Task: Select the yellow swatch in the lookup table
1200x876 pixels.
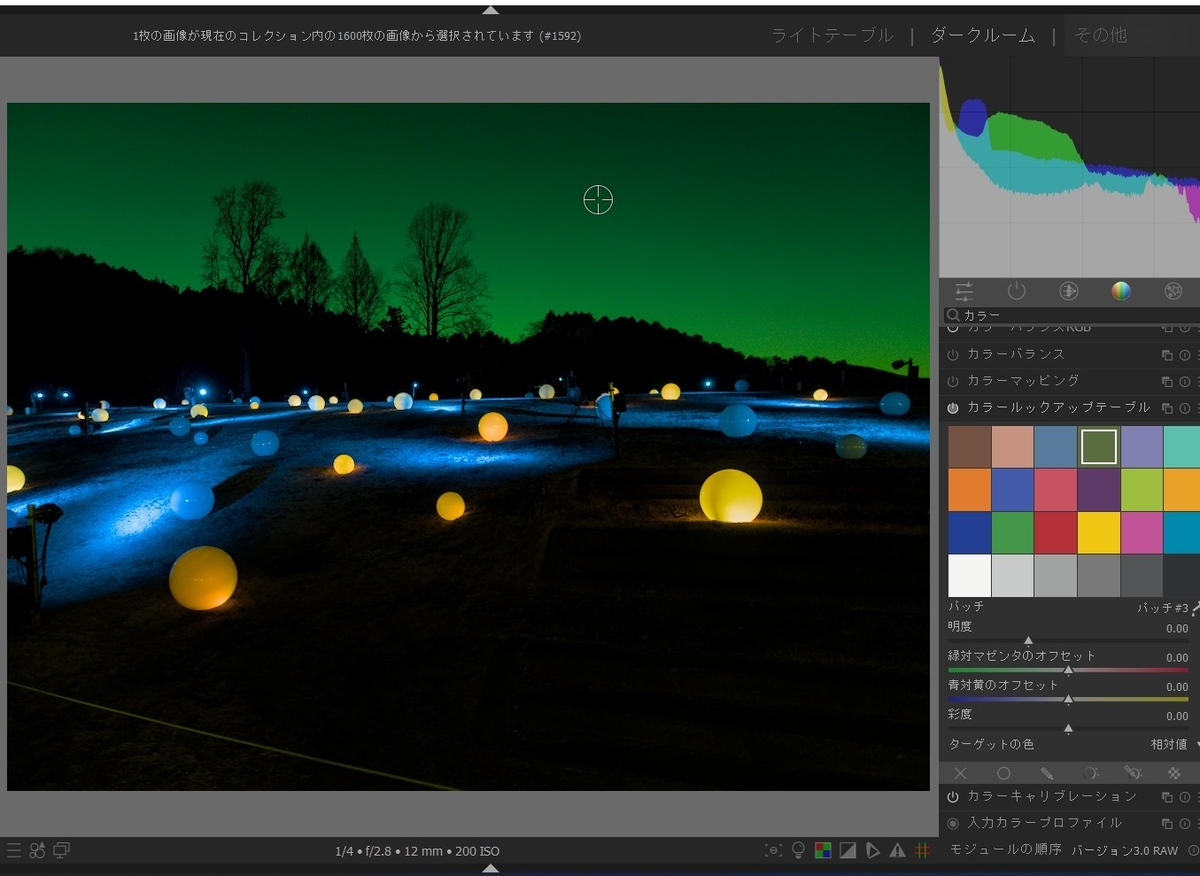Action: click(1099, 533)
